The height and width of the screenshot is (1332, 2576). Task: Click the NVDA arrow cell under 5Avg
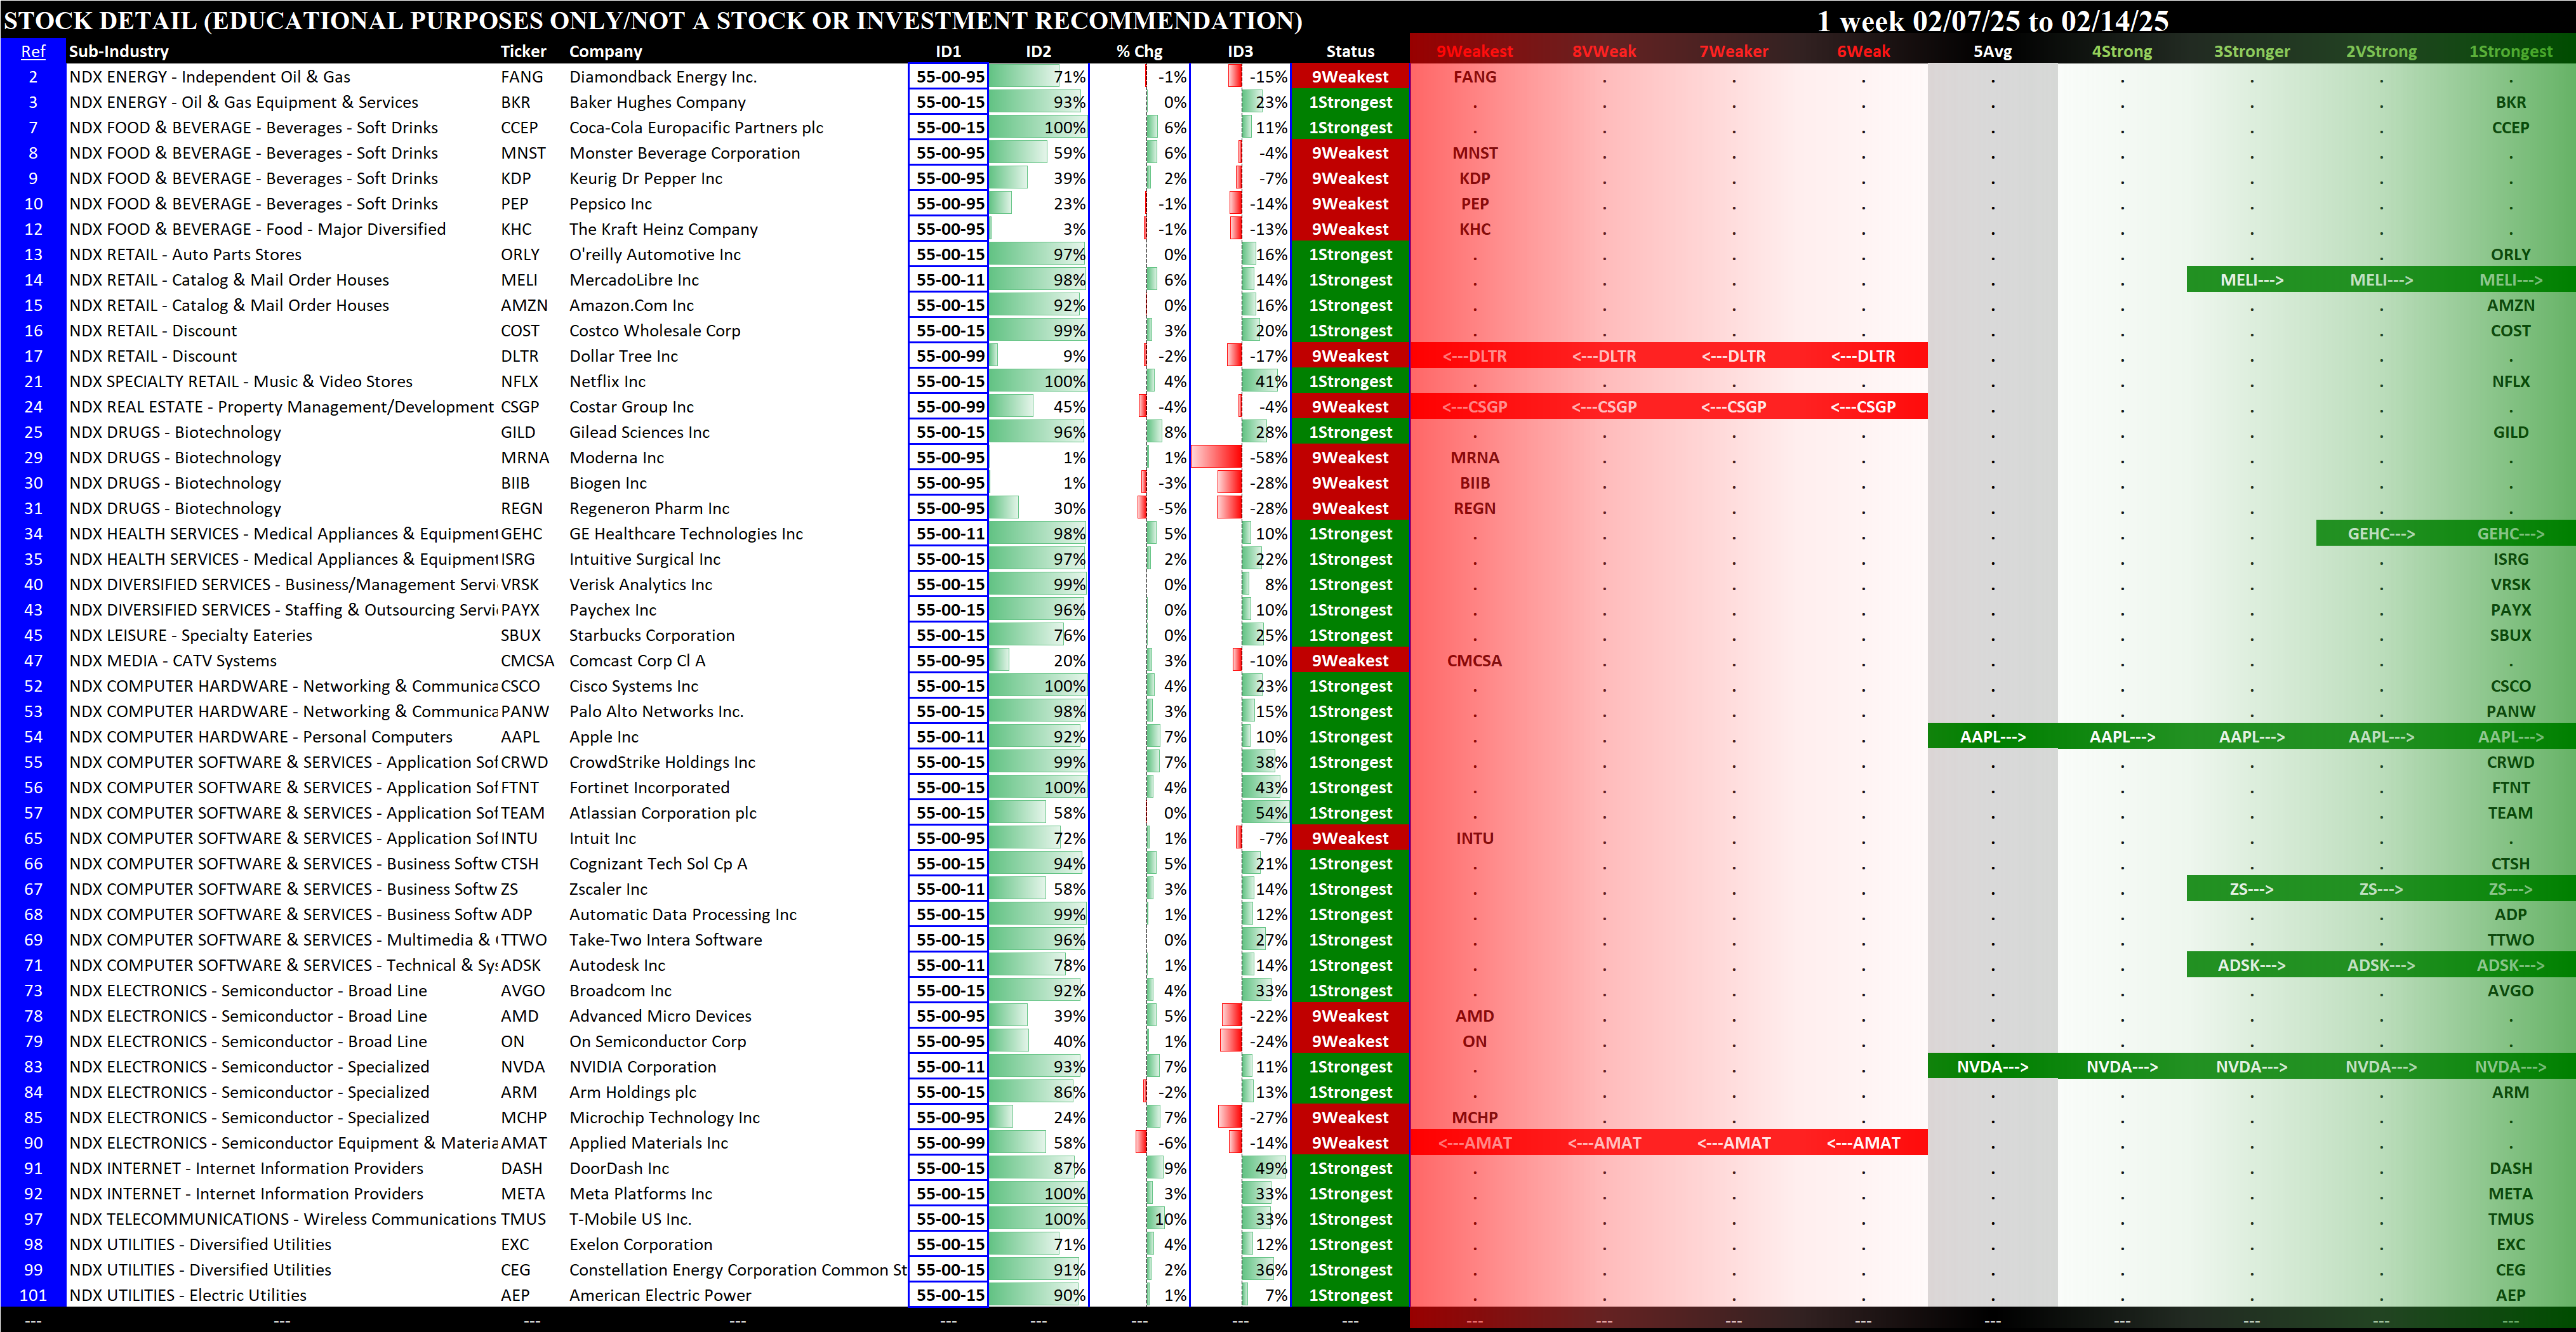pos(1992,1067)
